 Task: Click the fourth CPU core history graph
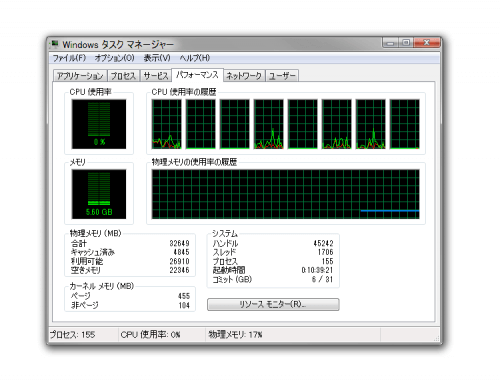[269, 124]
